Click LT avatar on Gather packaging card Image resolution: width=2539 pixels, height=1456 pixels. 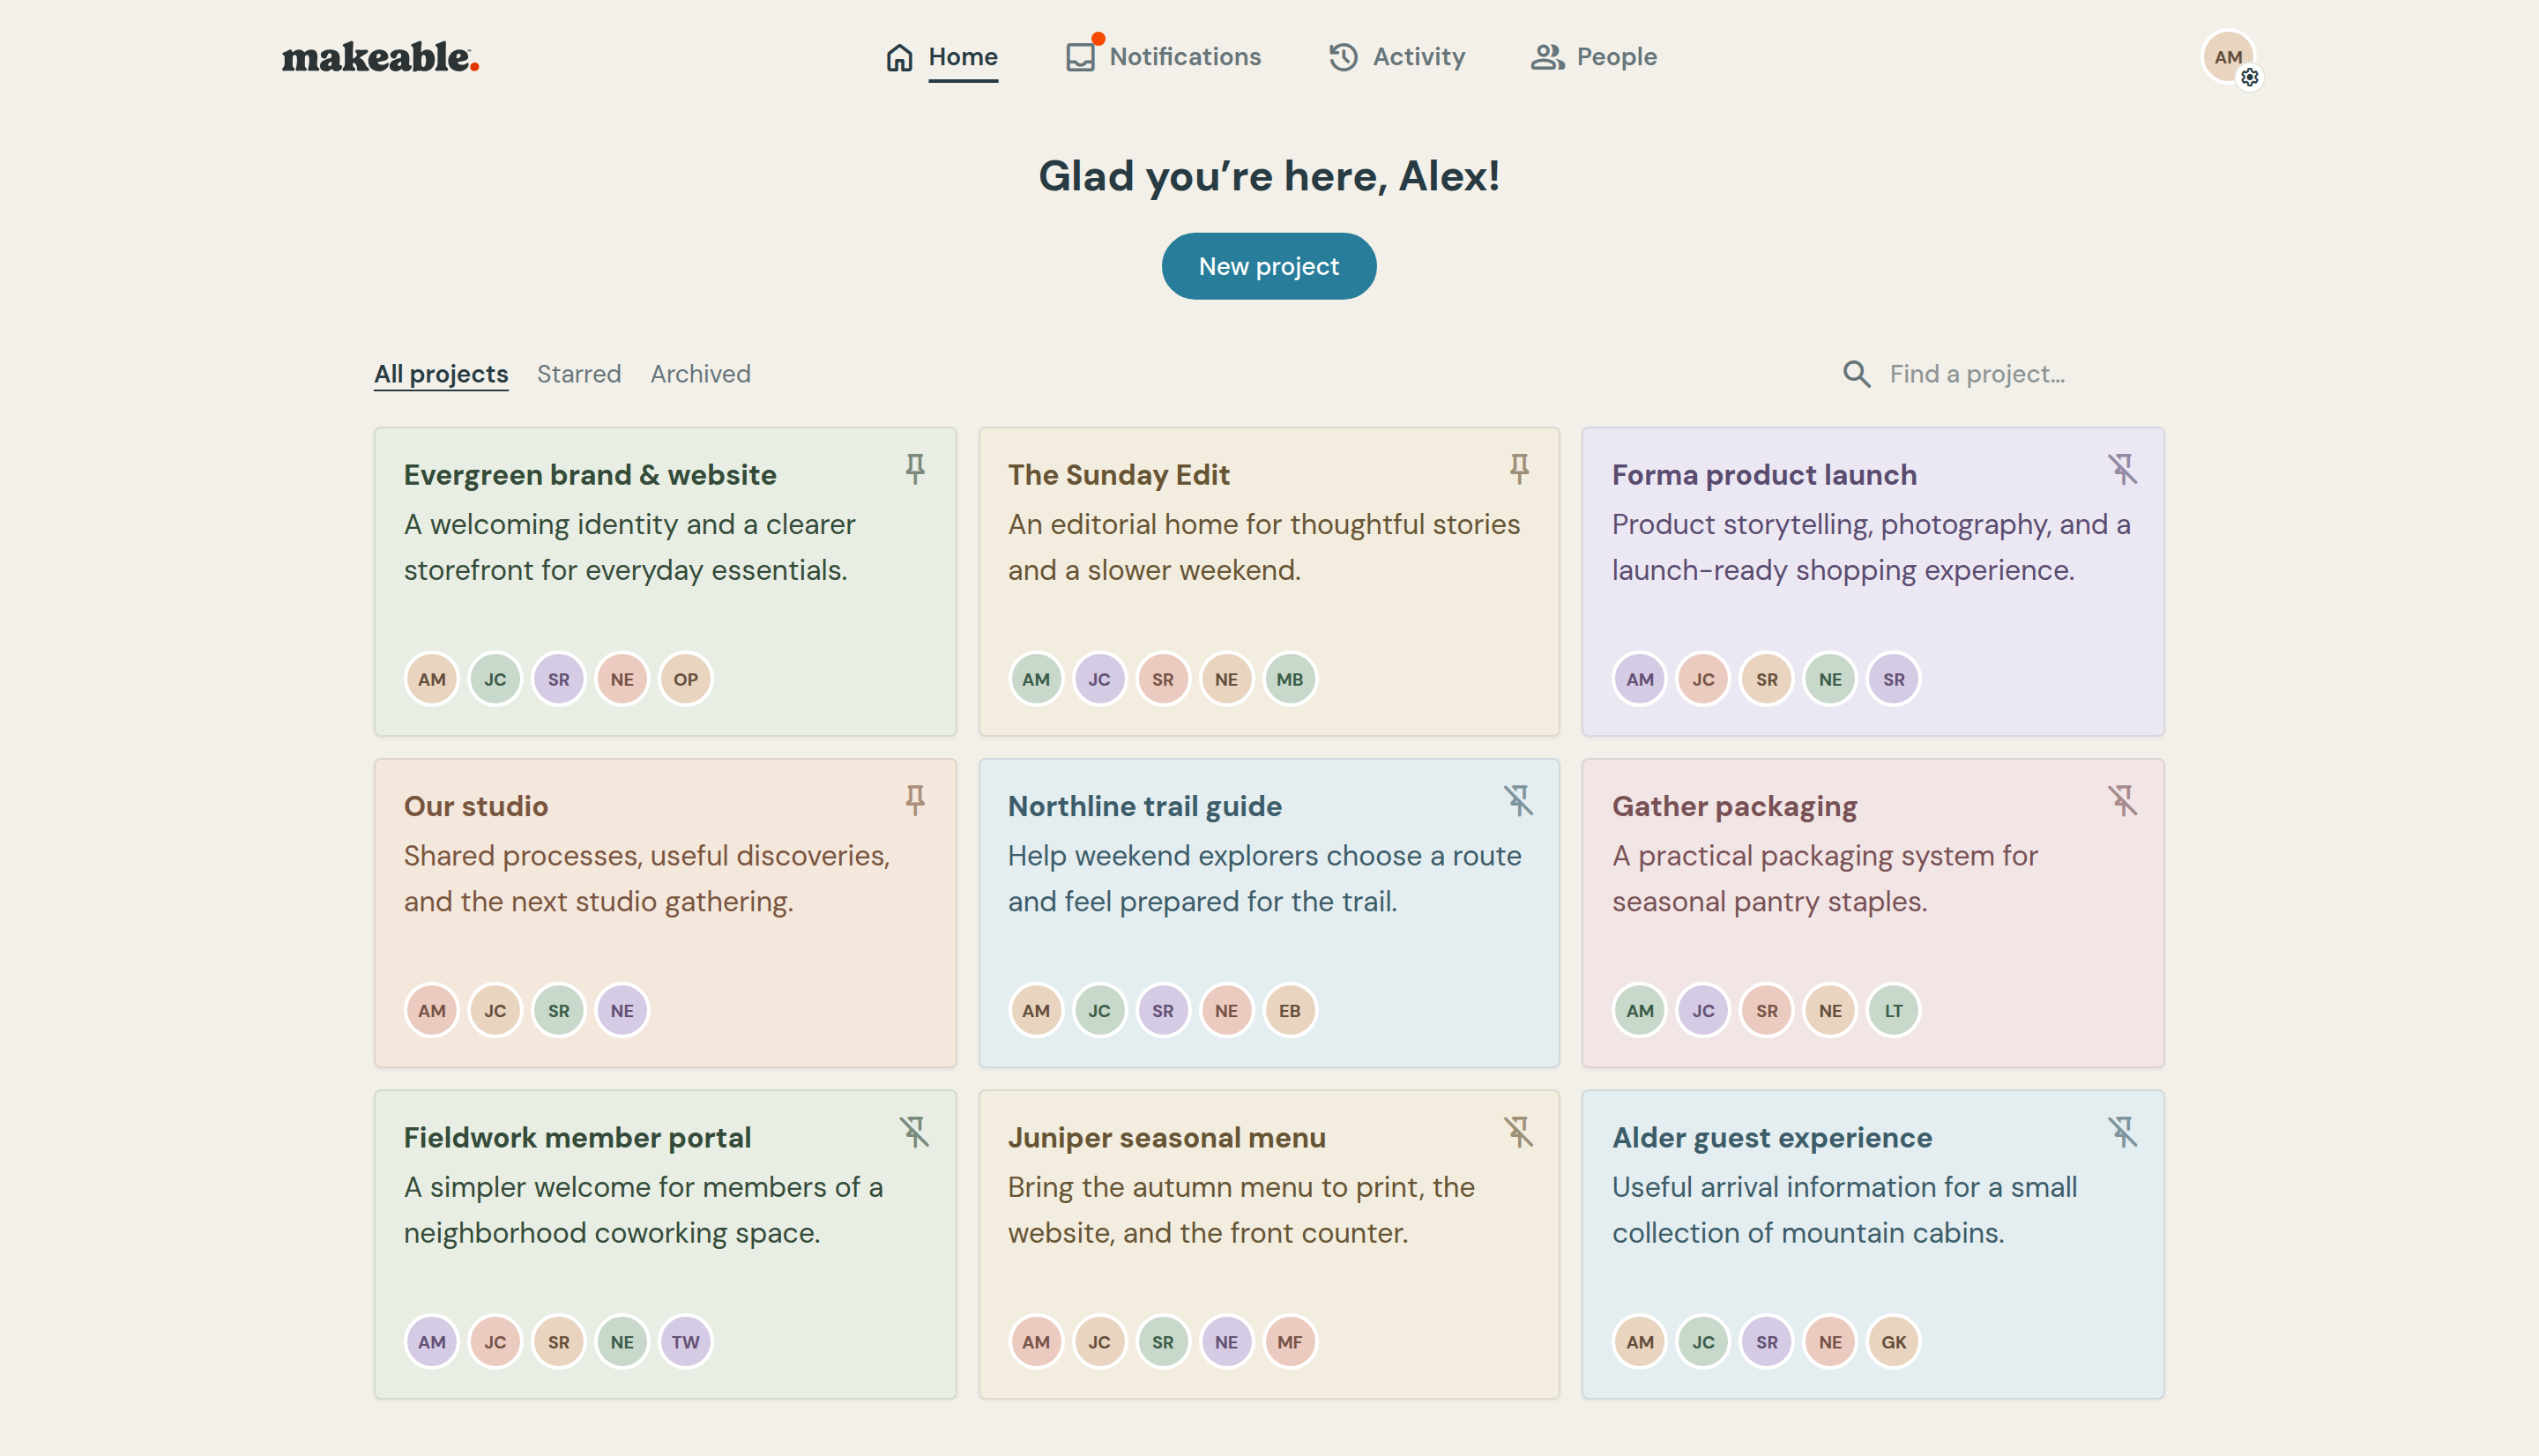pyautogui.click(x=1894, y=1010)
